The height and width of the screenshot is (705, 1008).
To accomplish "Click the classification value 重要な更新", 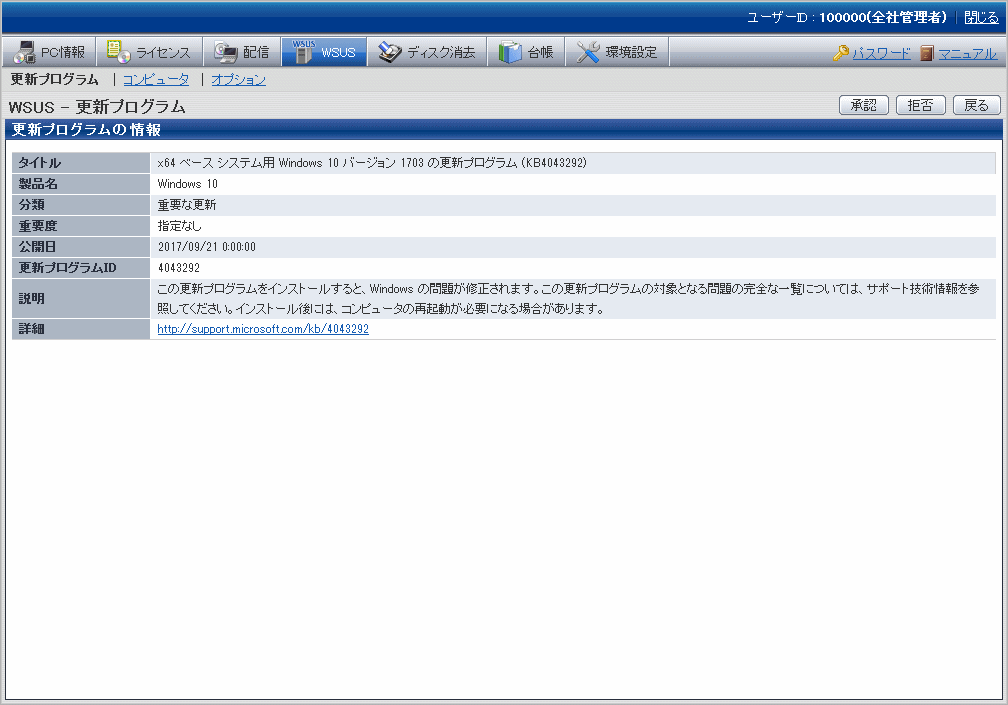I will pyautogui.click(x=186, y=205).
